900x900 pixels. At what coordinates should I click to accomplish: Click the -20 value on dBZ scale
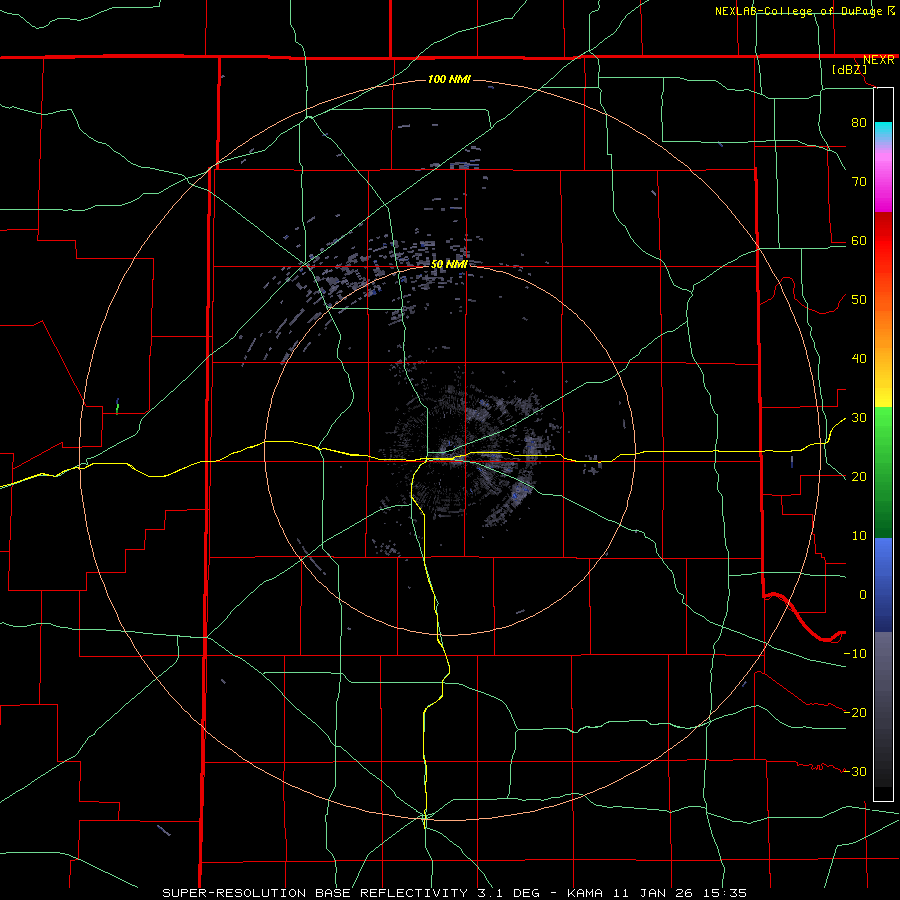[855, 712]
